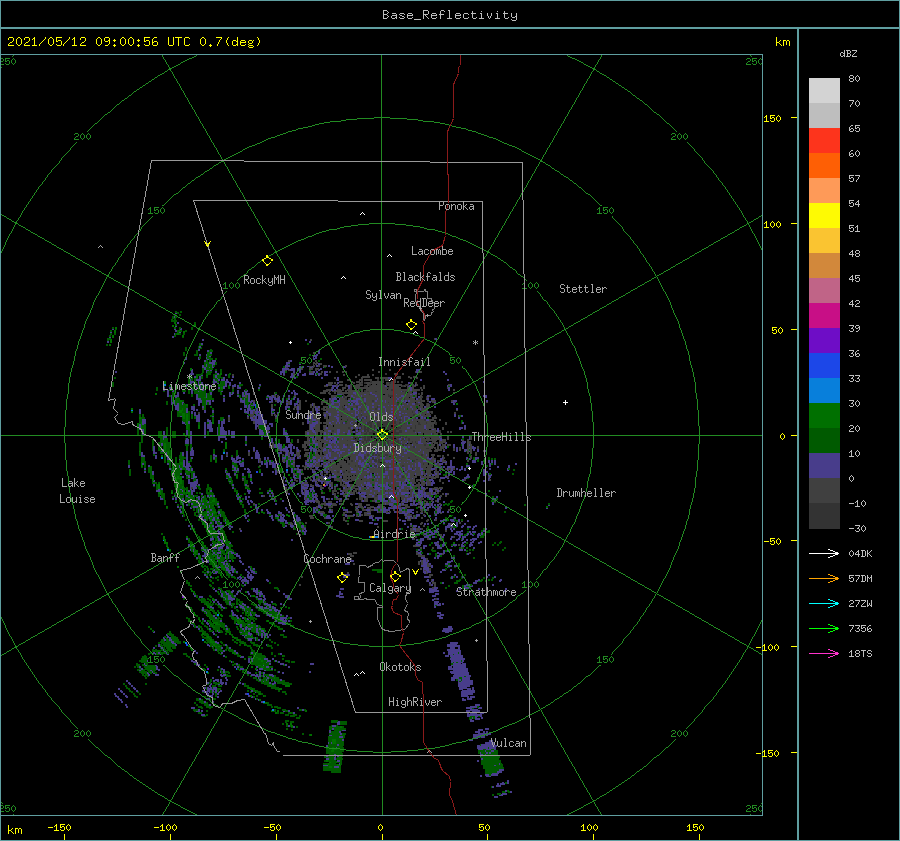The height and width of the screenshot is (841, 900).
Task: Click the RockyMH label
Action: tap(264, 280)
